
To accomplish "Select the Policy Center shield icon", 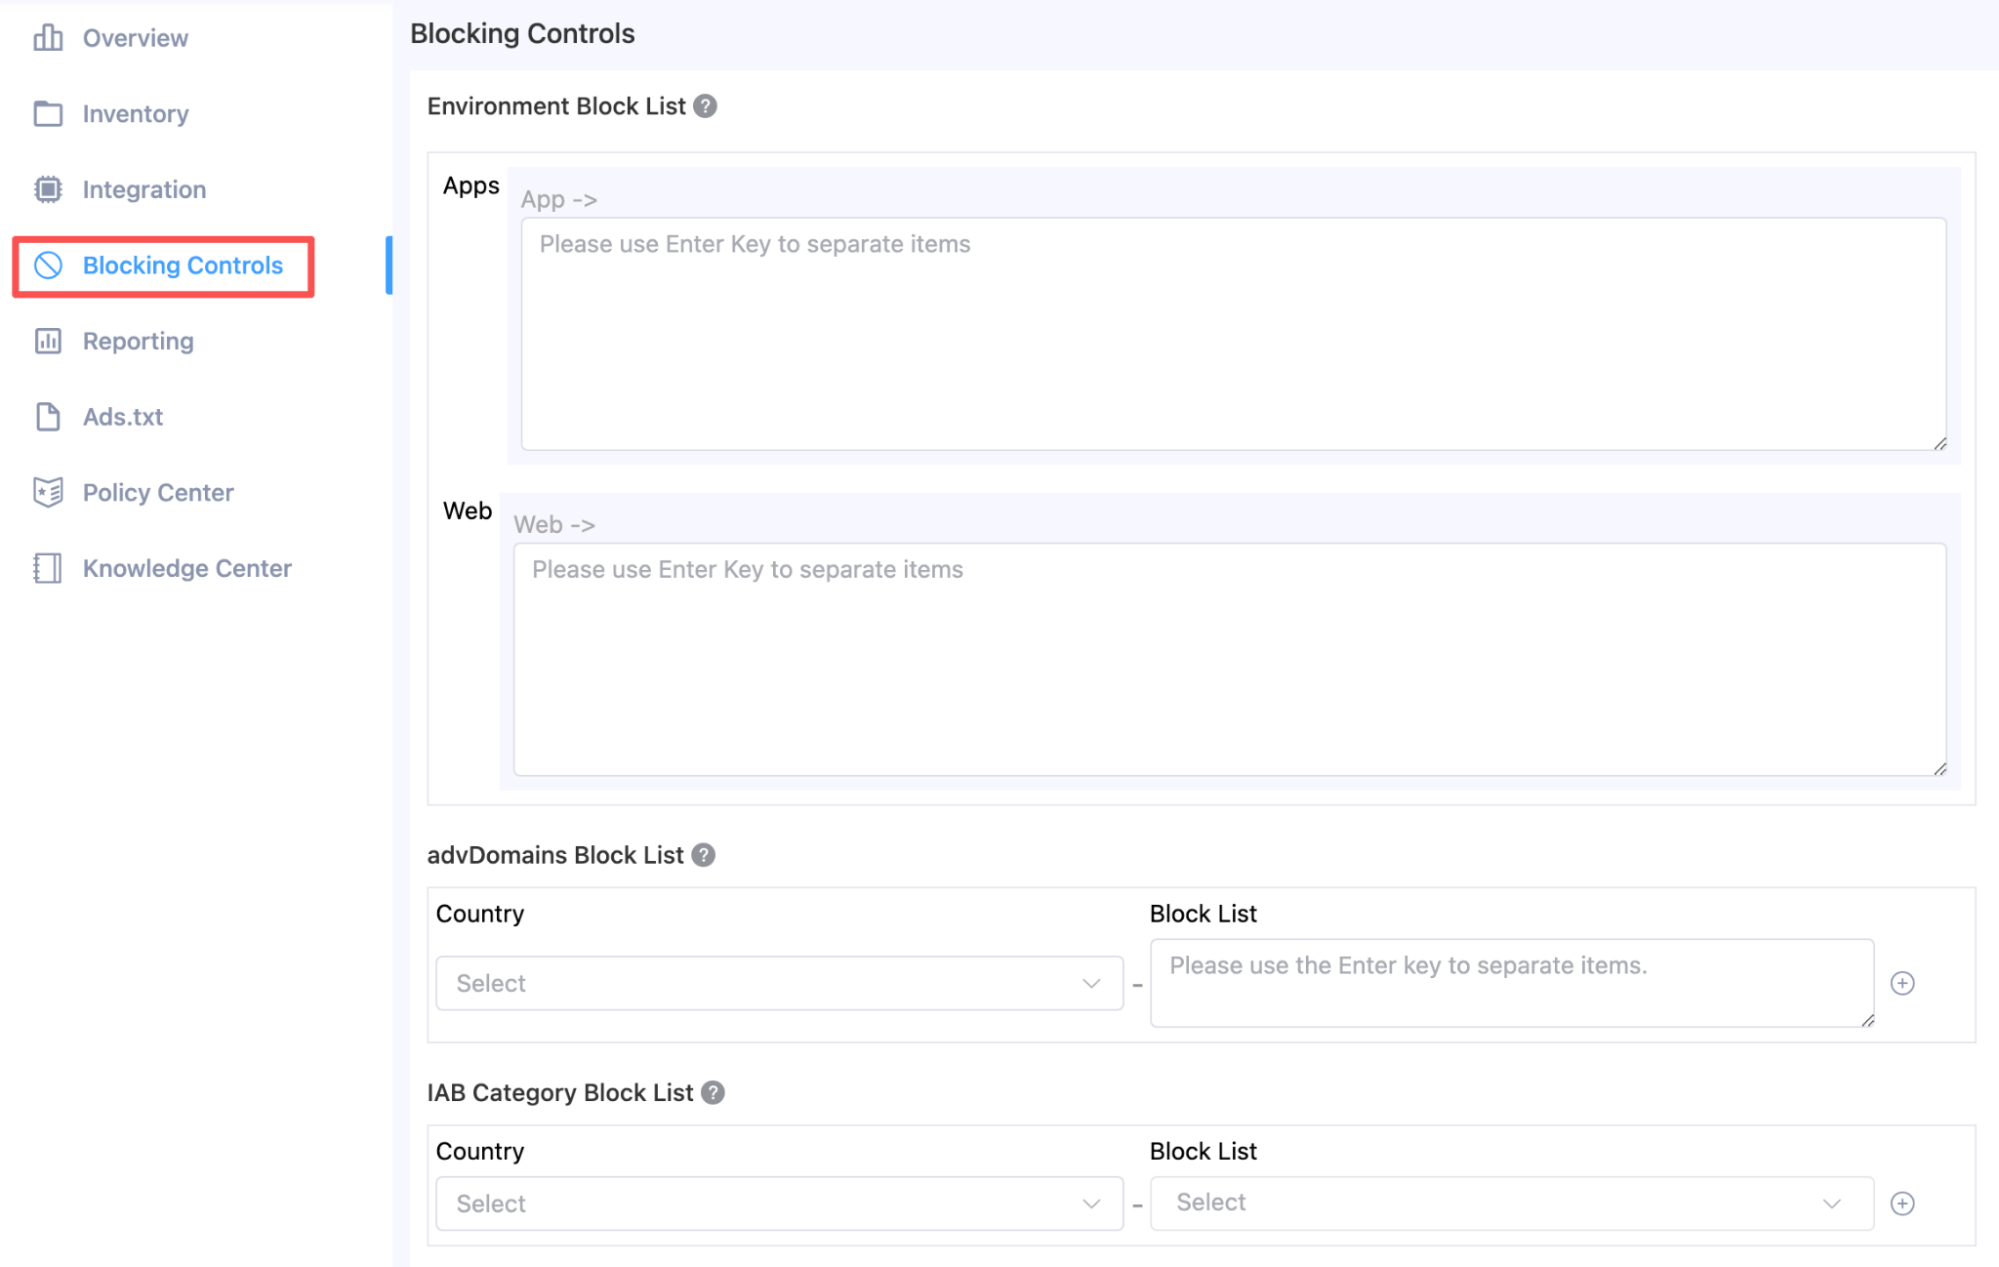I will [x=47, y=492].
